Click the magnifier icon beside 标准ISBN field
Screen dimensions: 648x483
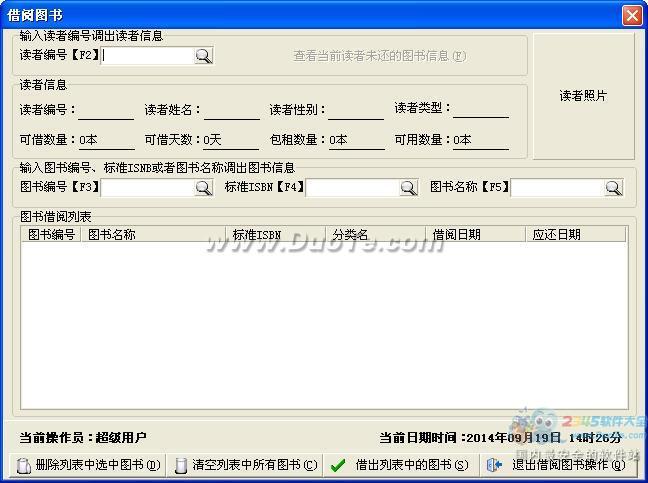tap(408, 187)
